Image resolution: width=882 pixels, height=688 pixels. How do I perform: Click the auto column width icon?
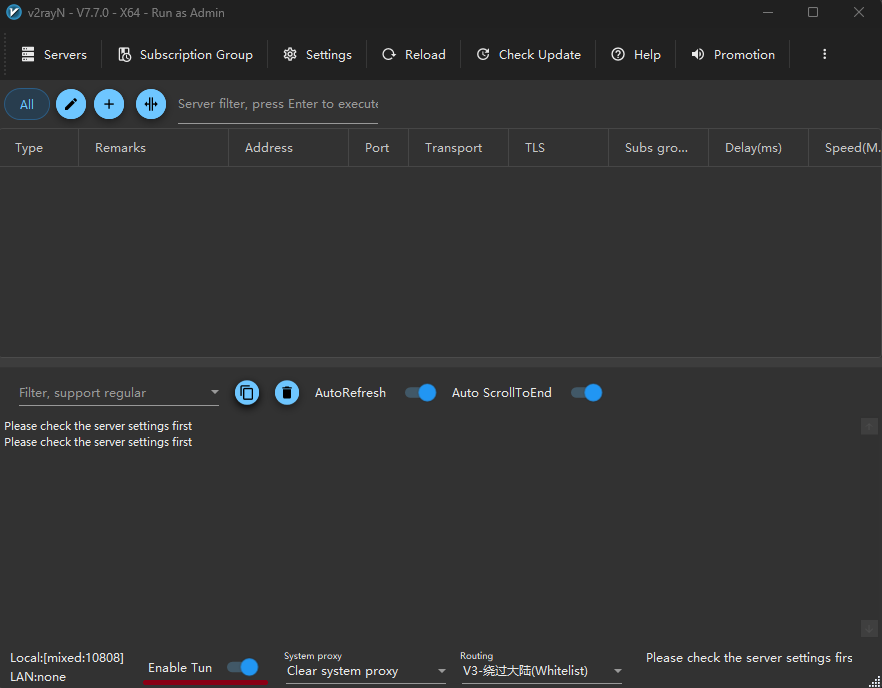point(151,104)
